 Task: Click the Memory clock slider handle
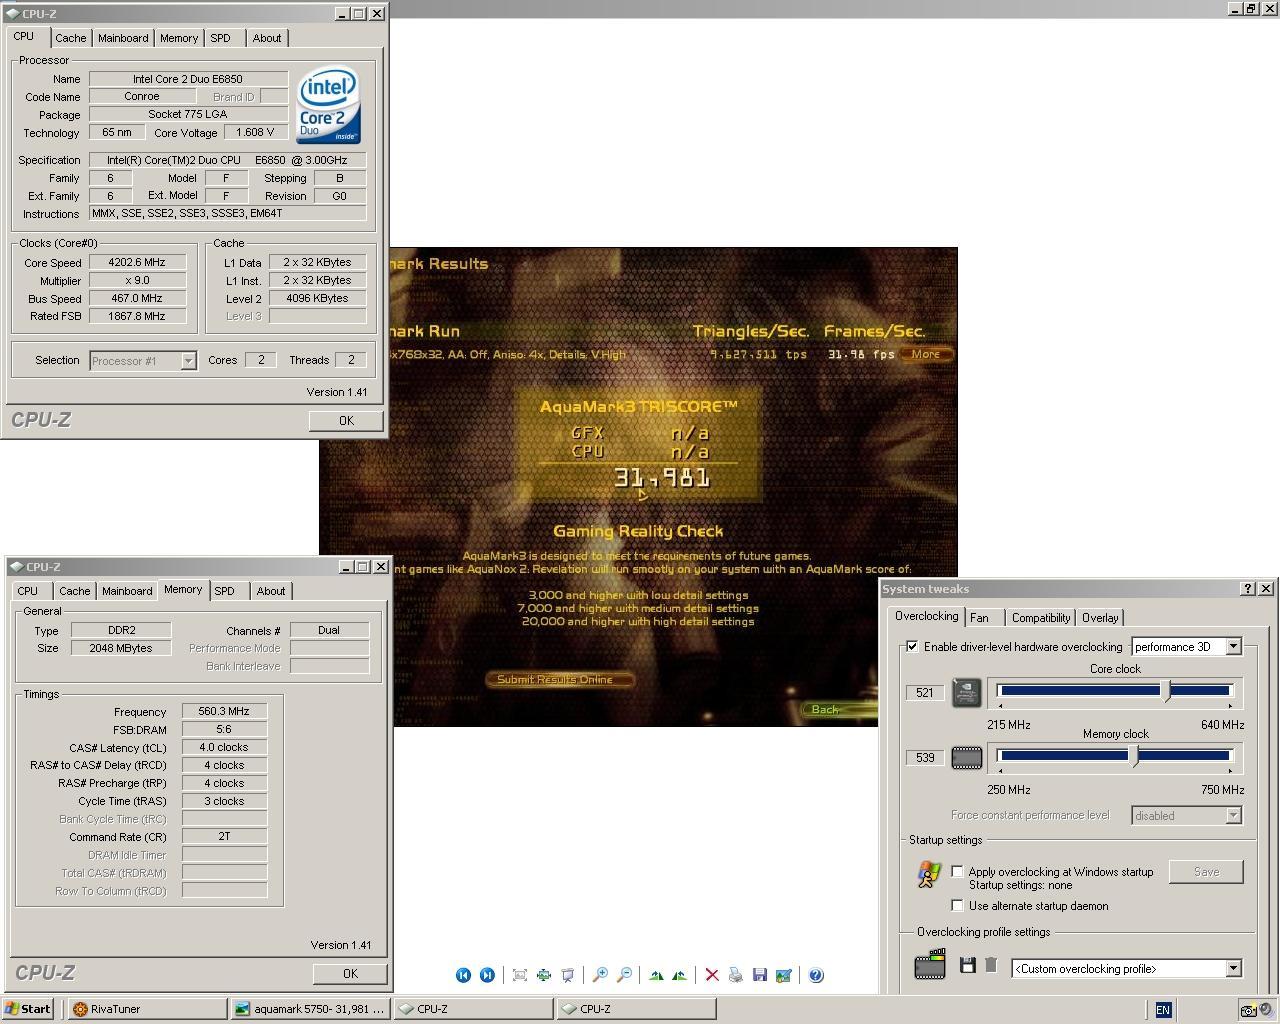(1134, 756)
